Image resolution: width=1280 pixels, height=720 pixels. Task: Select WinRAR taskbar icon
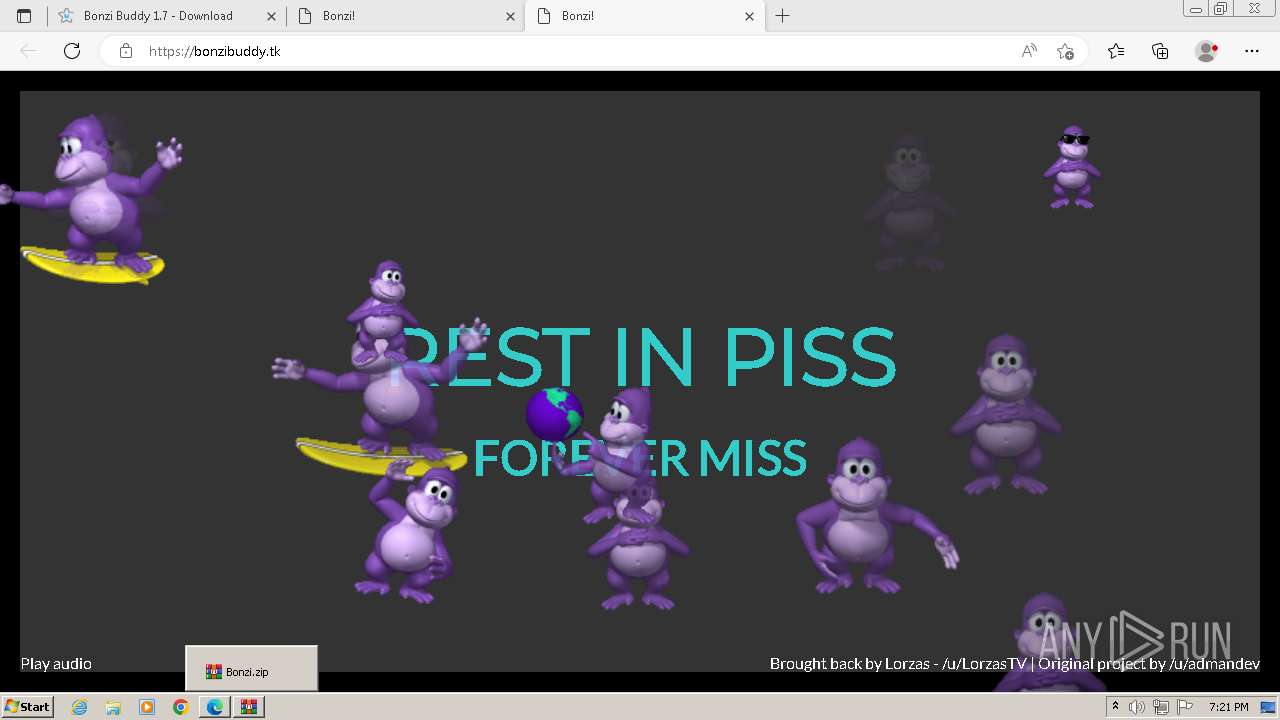[249, 707]
